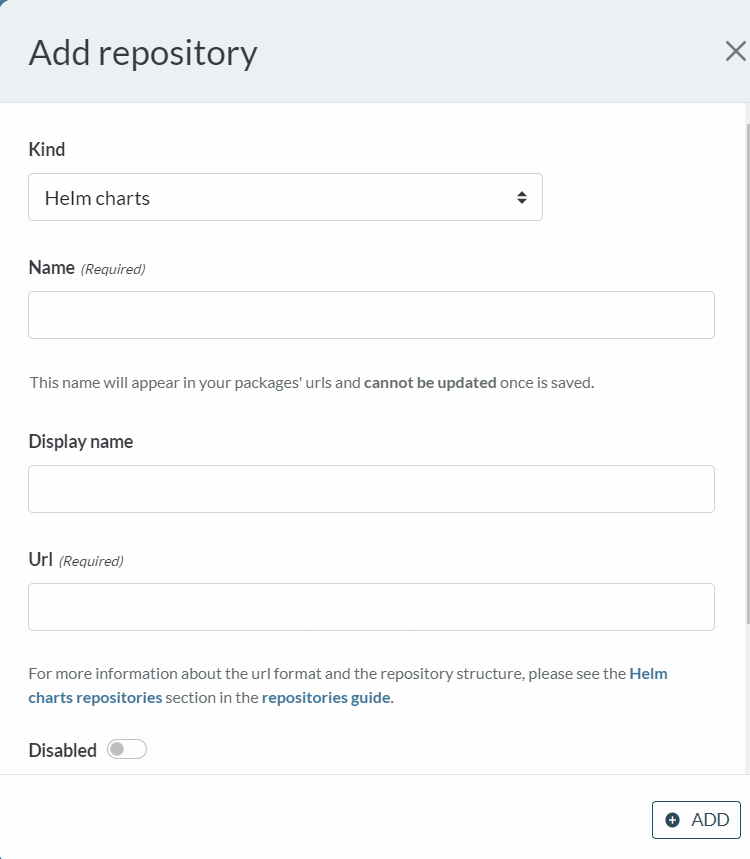Toggle the Disabled switch
Screen dimensions: 750x859
click(127, 749)
